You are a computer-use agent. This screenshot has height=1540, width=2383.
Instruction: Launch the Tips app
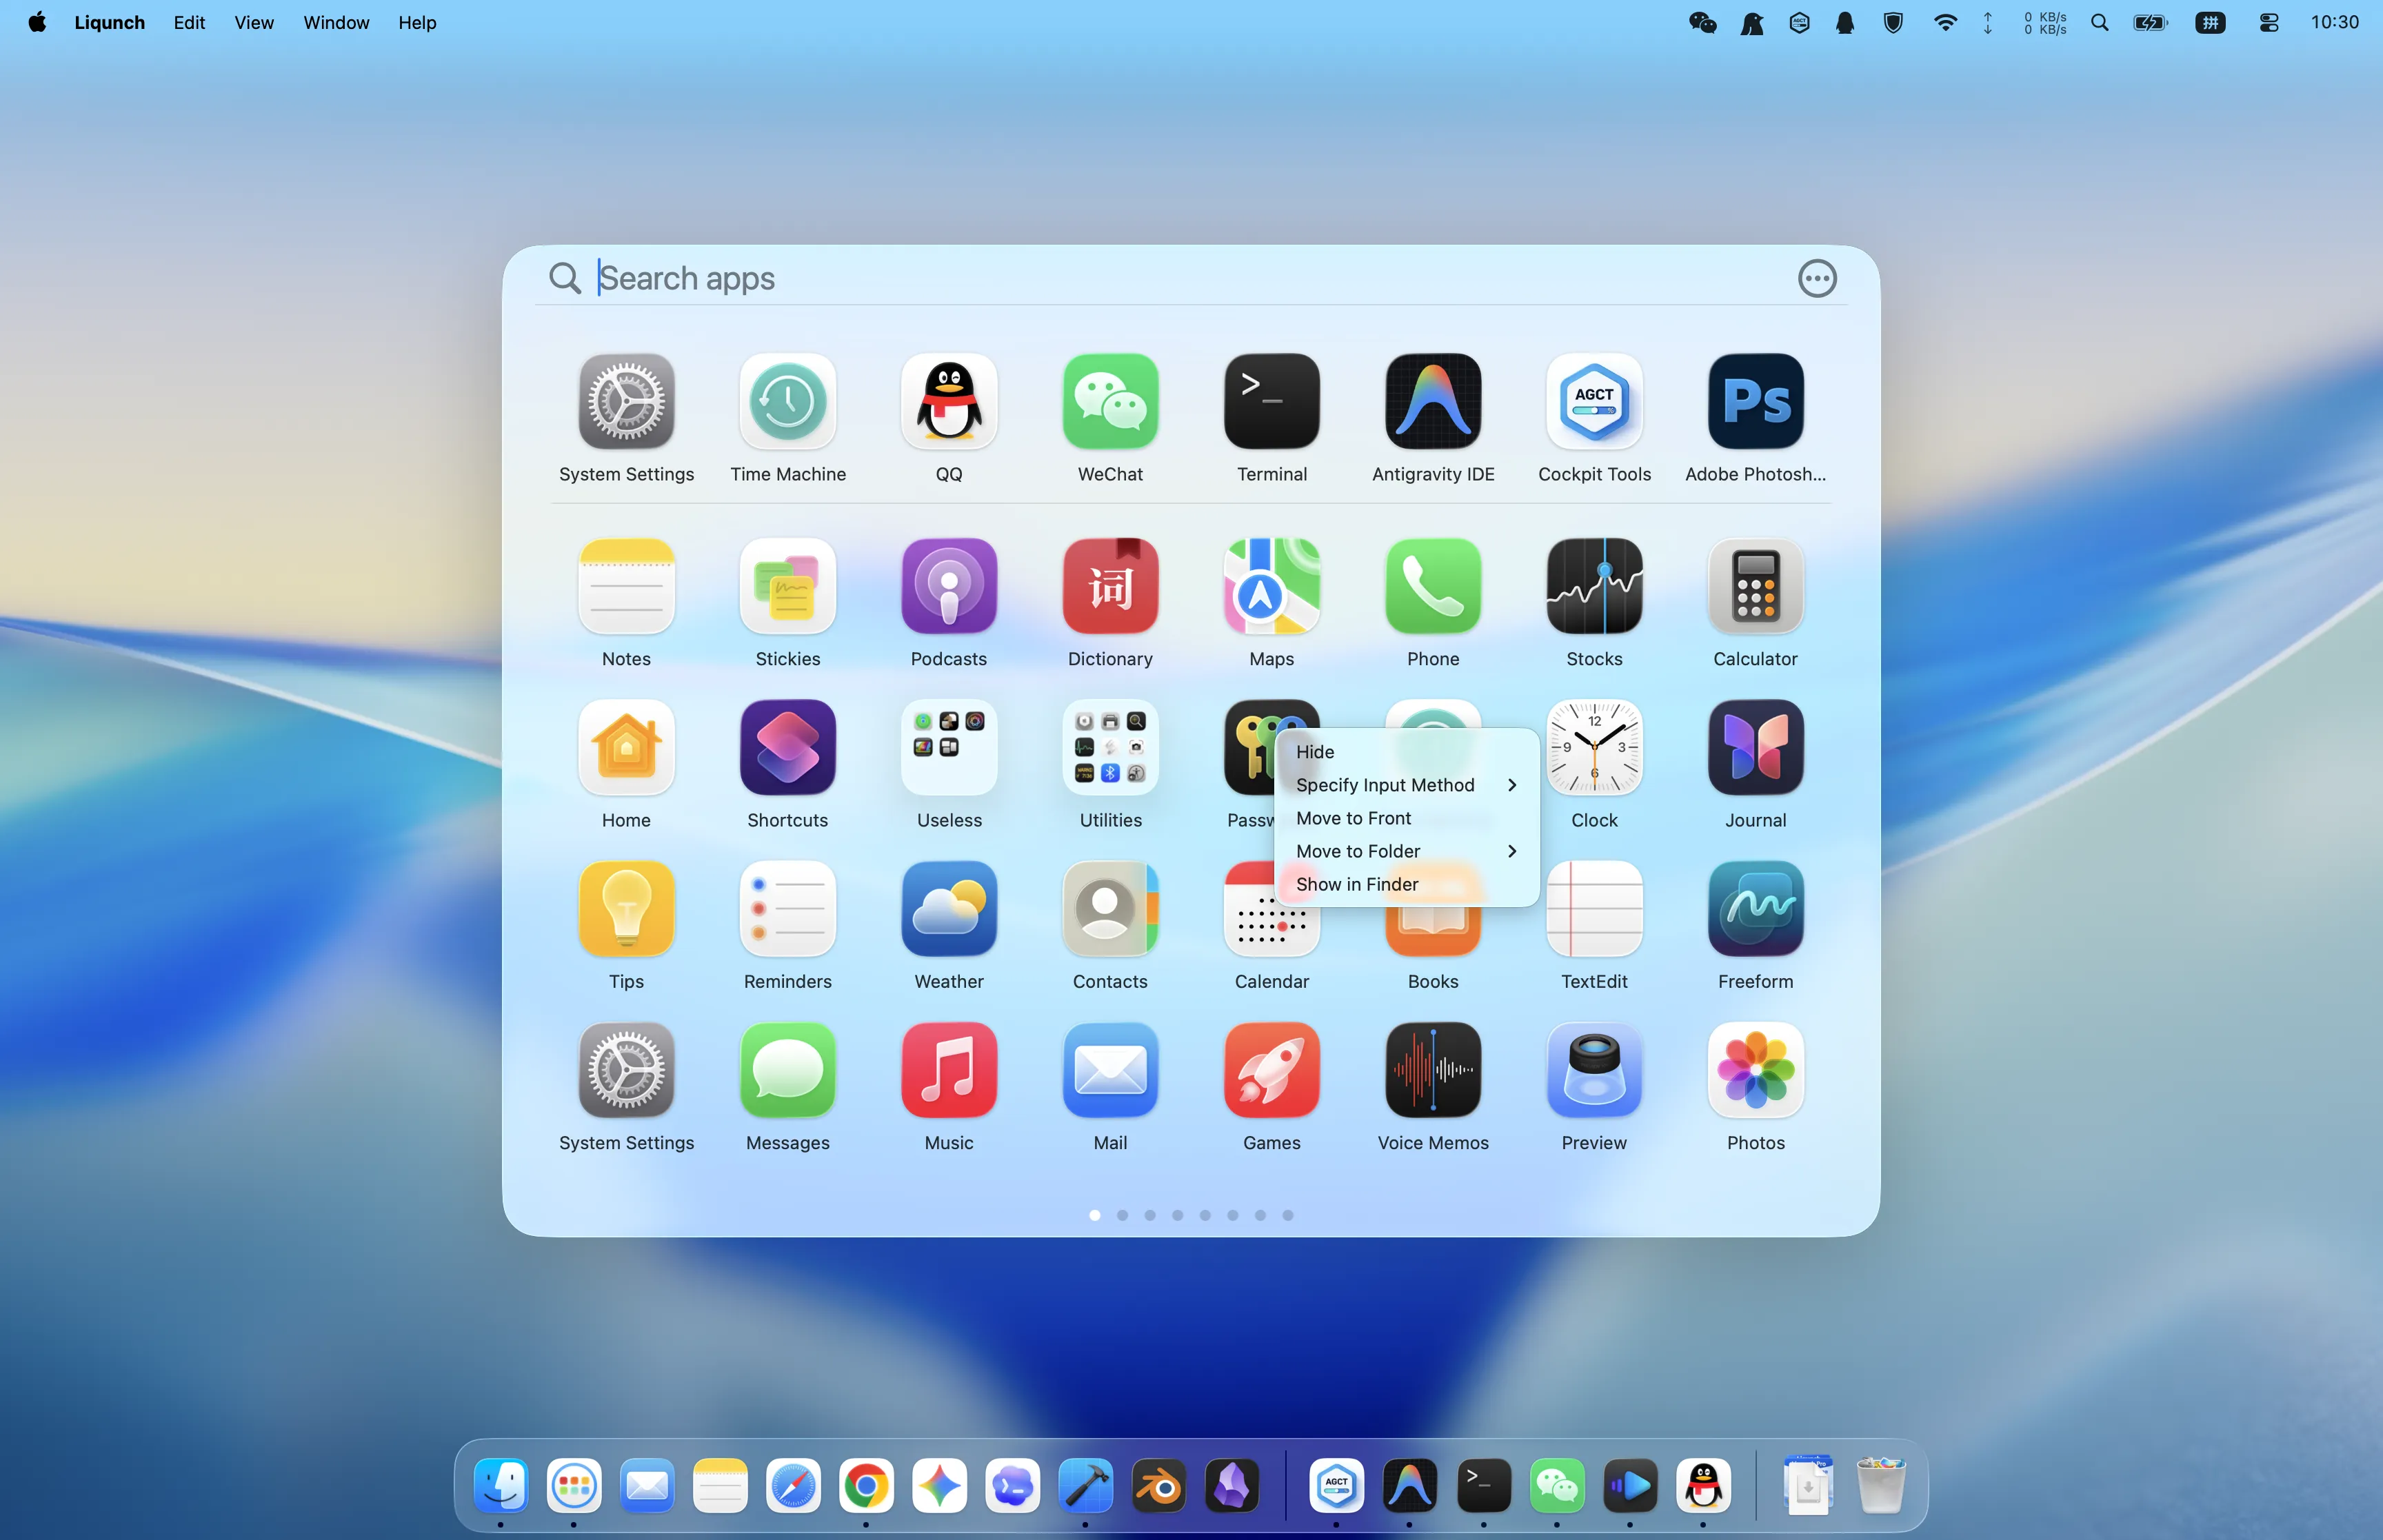[626, 908]
